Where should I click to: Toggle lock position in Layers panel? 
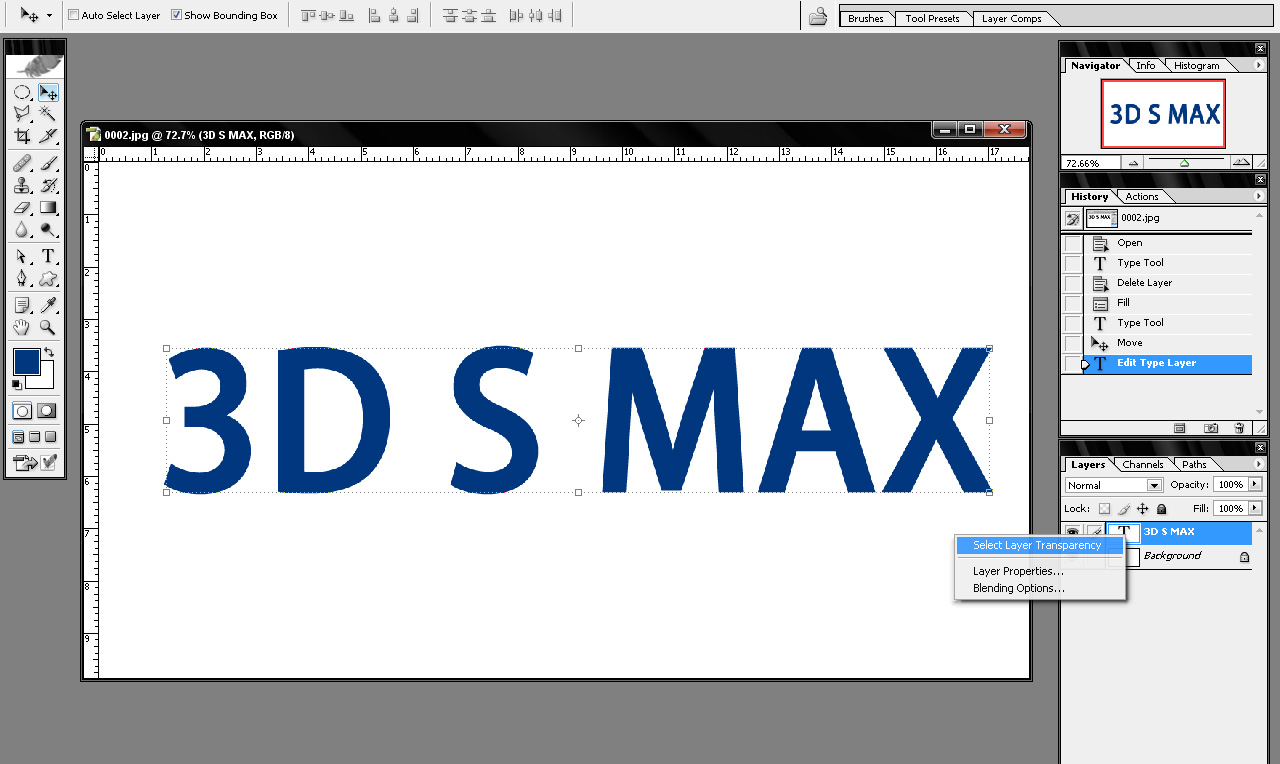(x=1142, y=509)
